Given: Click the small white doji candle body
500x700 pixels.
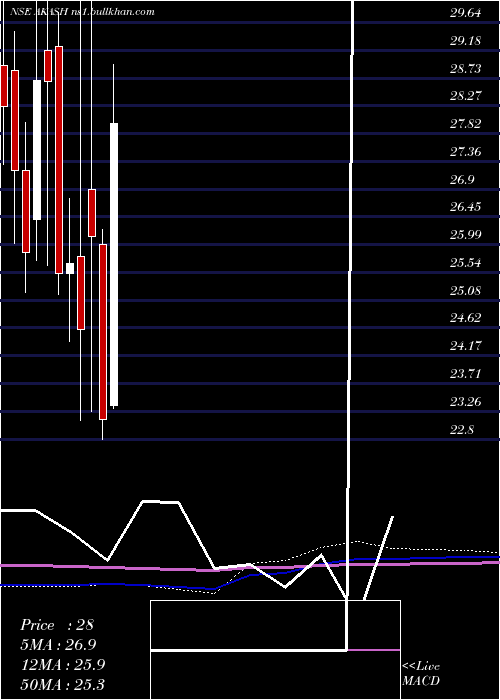Looking at the screenshot, I should pos(70,268).
